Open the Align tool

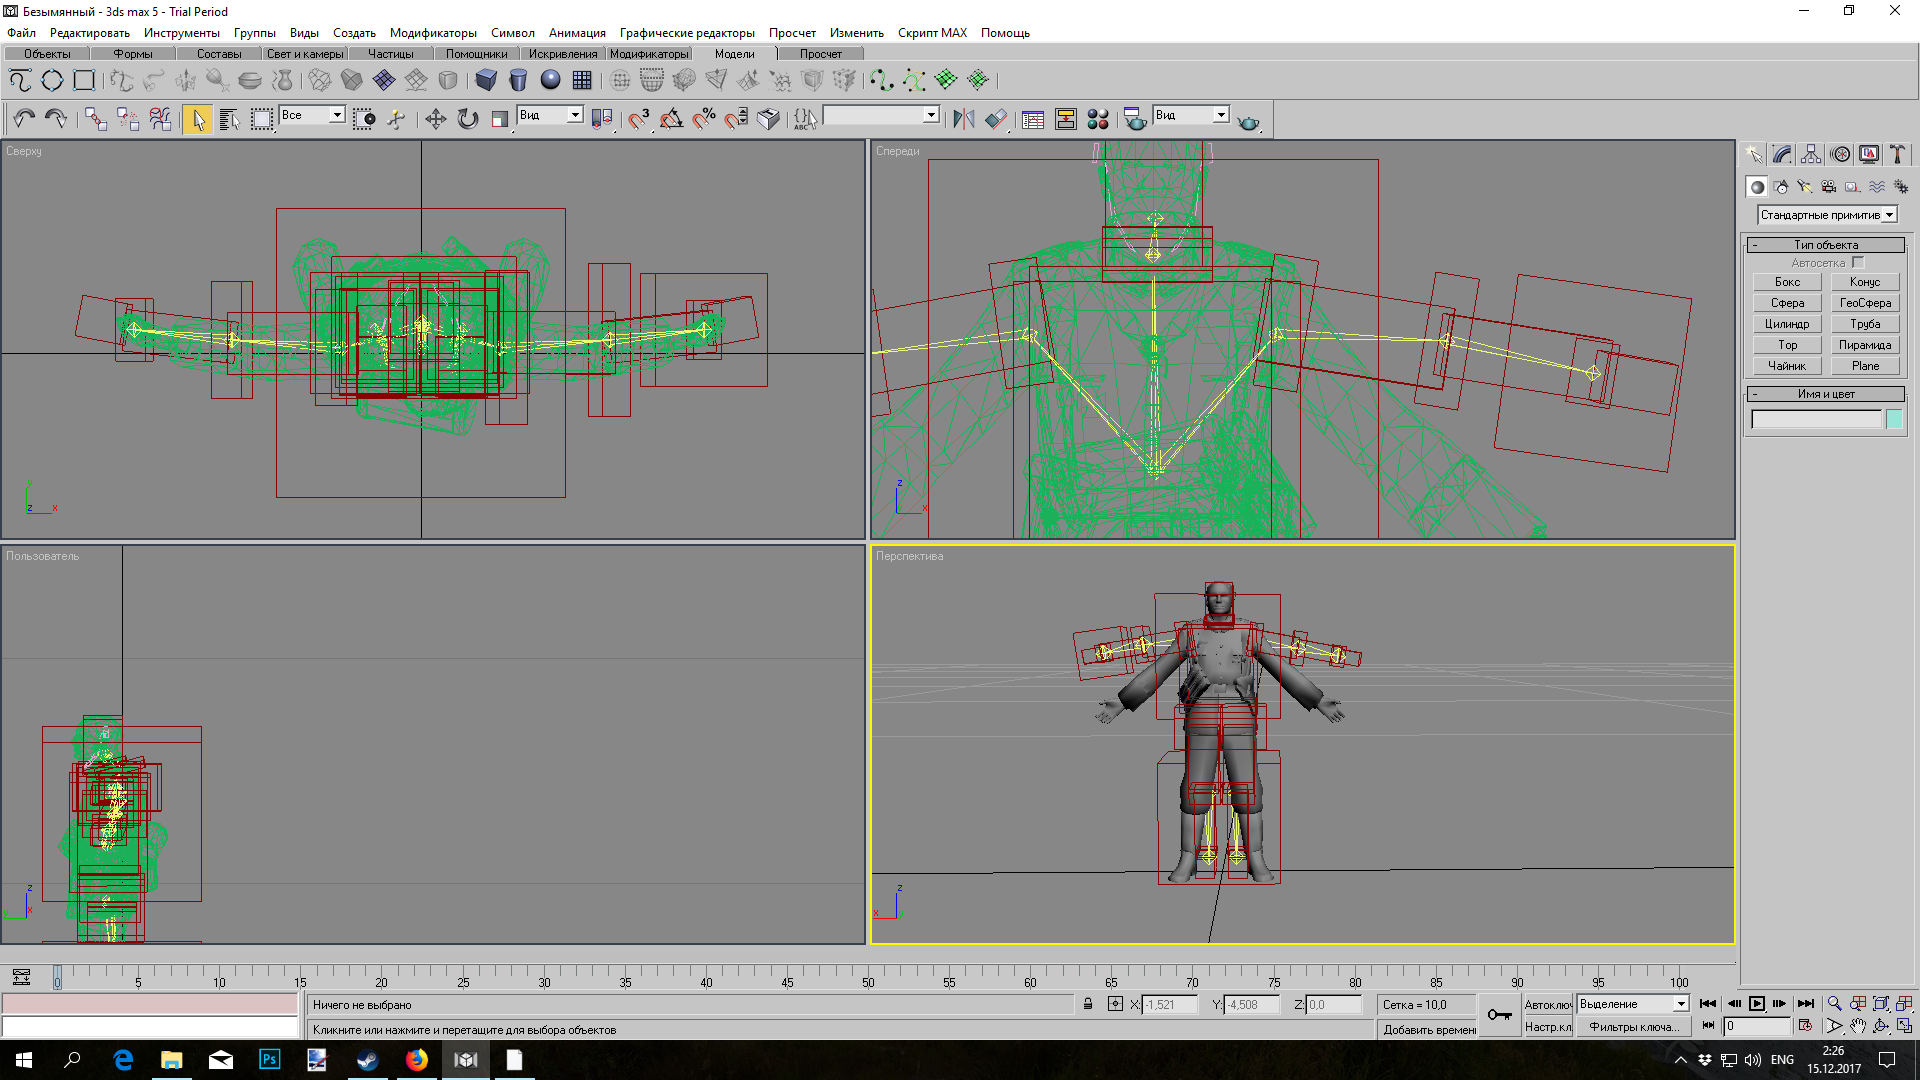pyautogui.click(x=996, y=119)
